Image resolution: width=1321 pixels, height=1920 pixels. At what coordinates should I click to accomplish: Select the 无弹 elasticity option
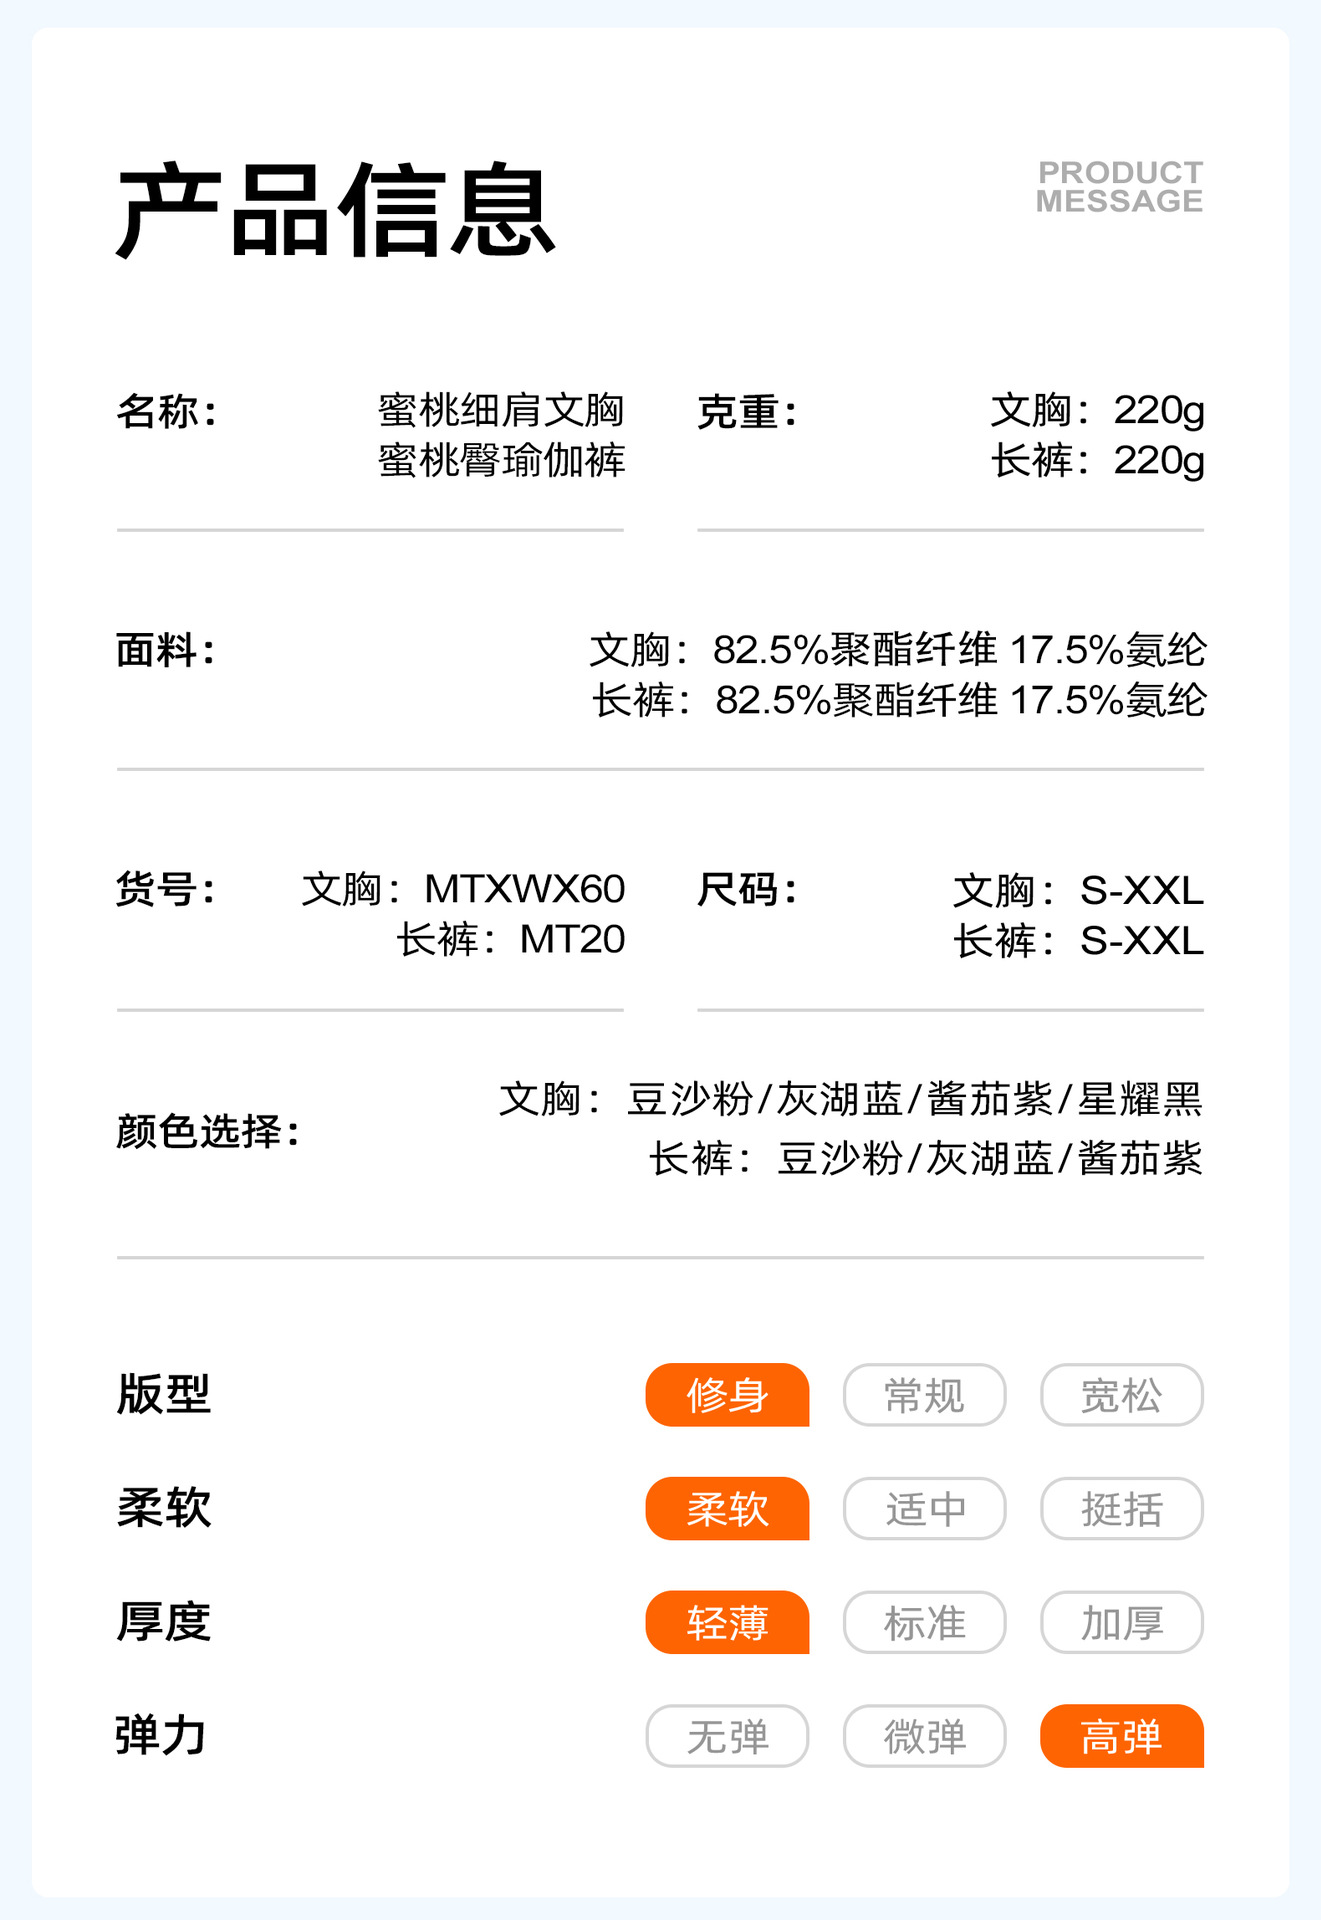727,1736
